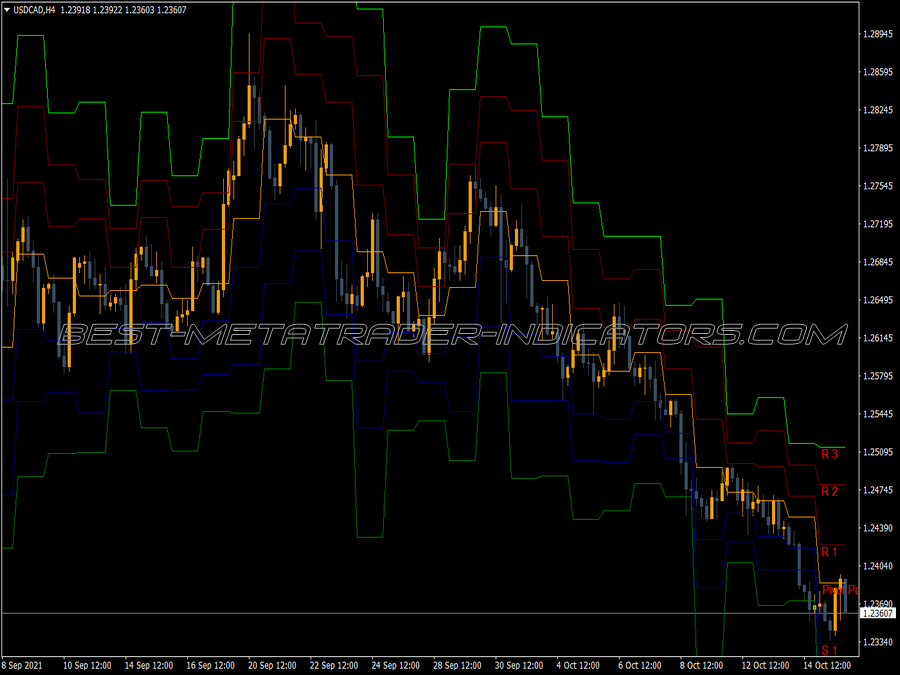Click the current price tag 1.23607
Viewport: 900px width, 675px height.
click(878, 614)
